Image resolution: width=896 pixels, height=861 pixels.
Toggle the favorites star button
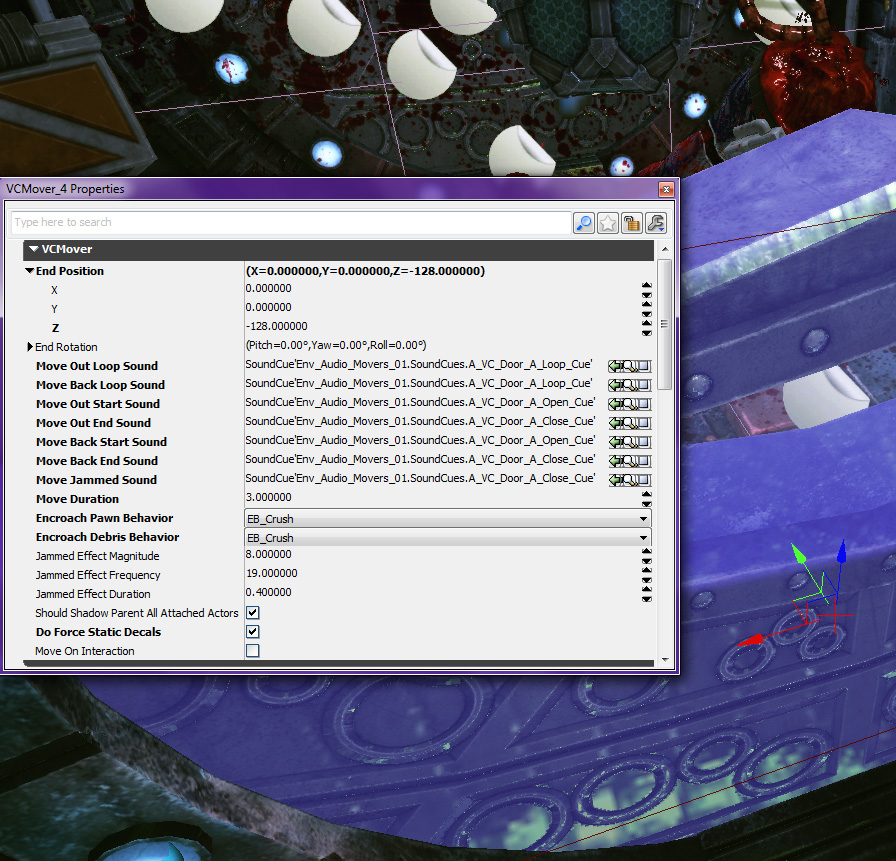click(x=607, y=223)
